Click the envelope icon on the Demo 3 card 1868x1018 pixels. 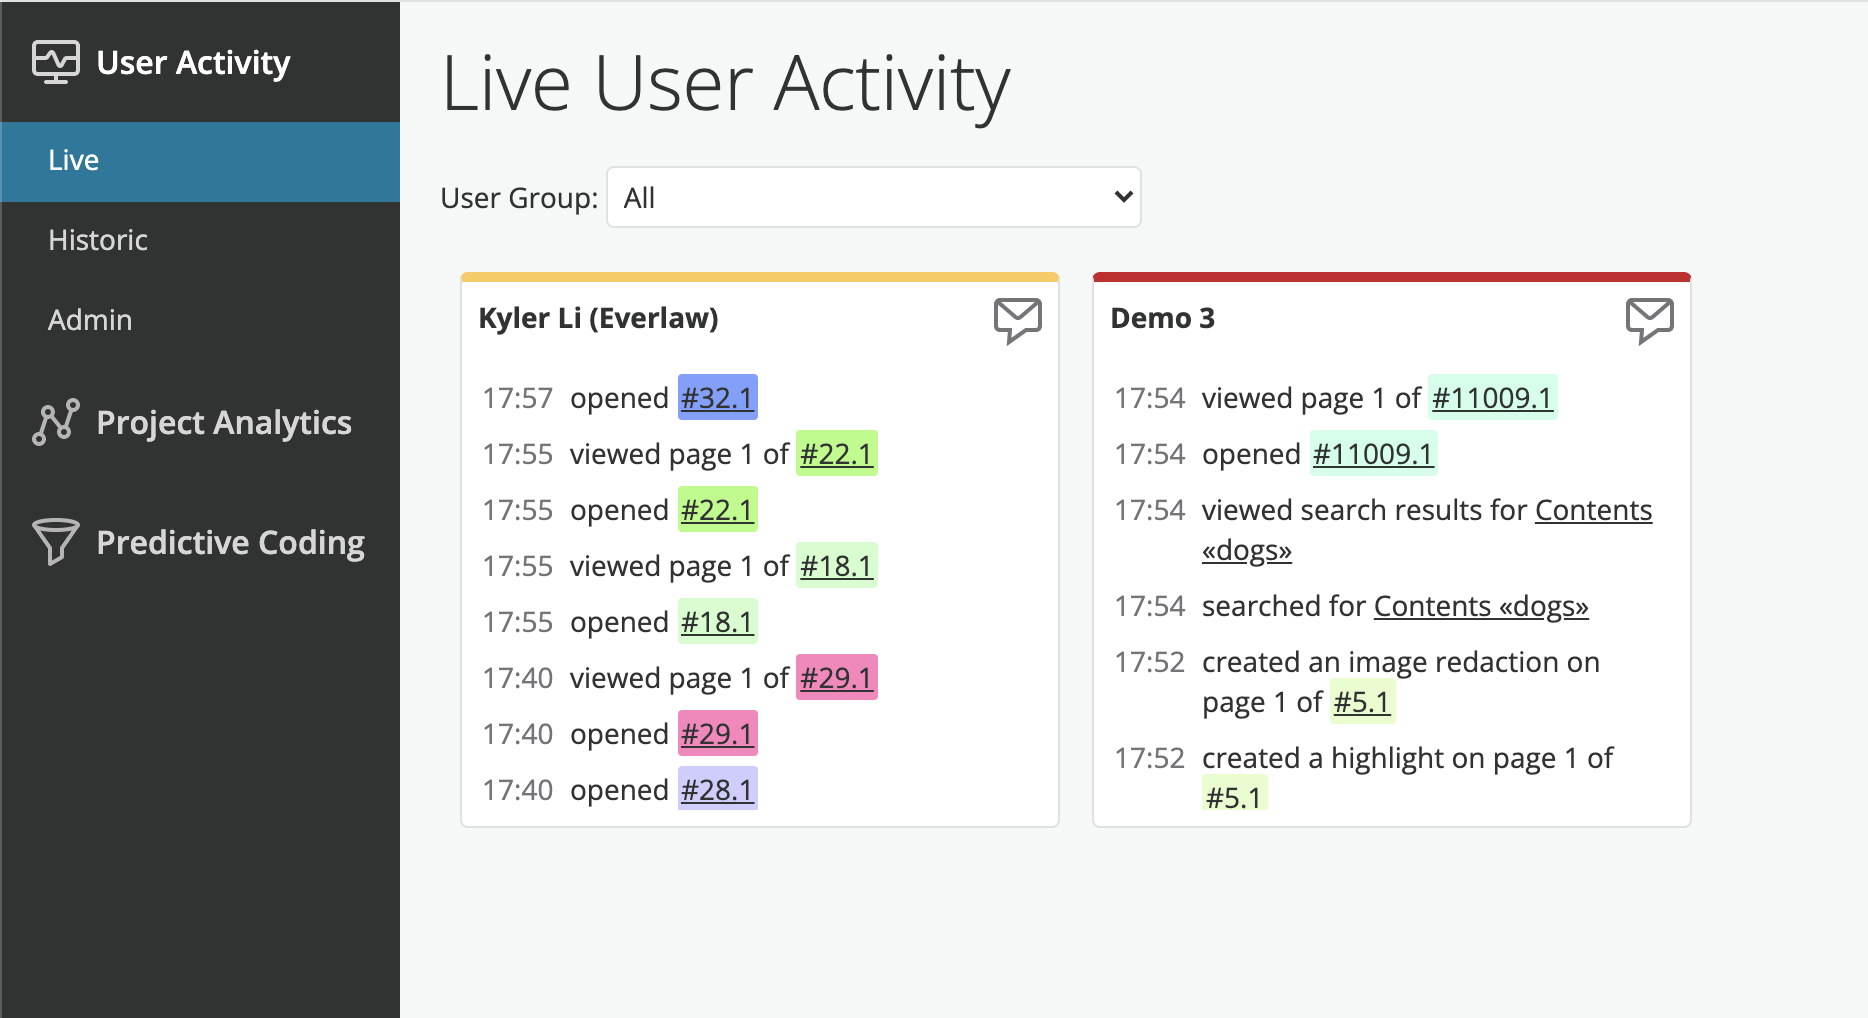pyautogui.click(x=1649, y=319)
